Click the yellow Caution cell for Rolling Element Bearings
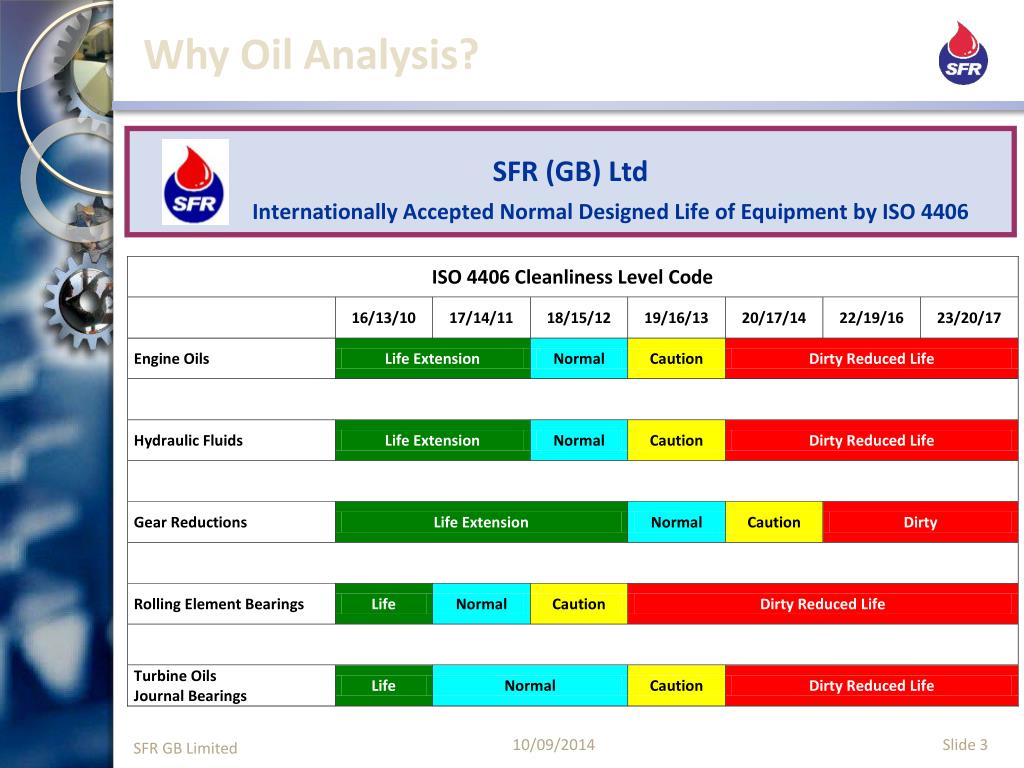 pos(579,604)
